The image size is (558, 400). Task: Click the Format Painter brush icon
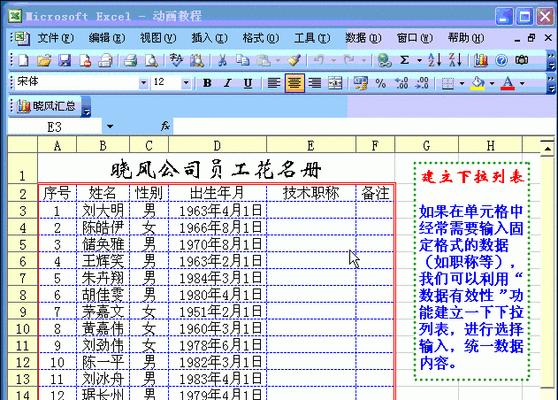point(294,60)
